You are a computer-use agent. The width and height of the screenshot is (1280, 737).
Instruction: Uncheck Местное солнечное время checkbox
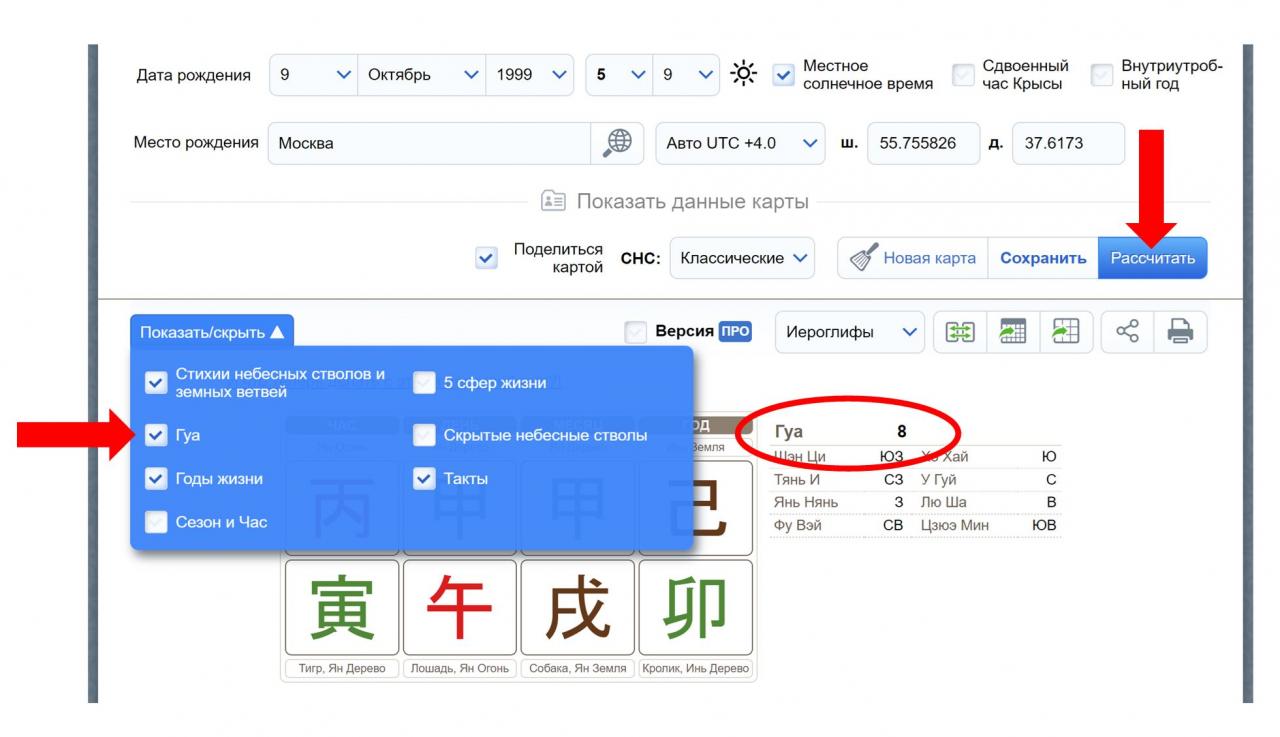pyautogui.click(x=784, y=75)
